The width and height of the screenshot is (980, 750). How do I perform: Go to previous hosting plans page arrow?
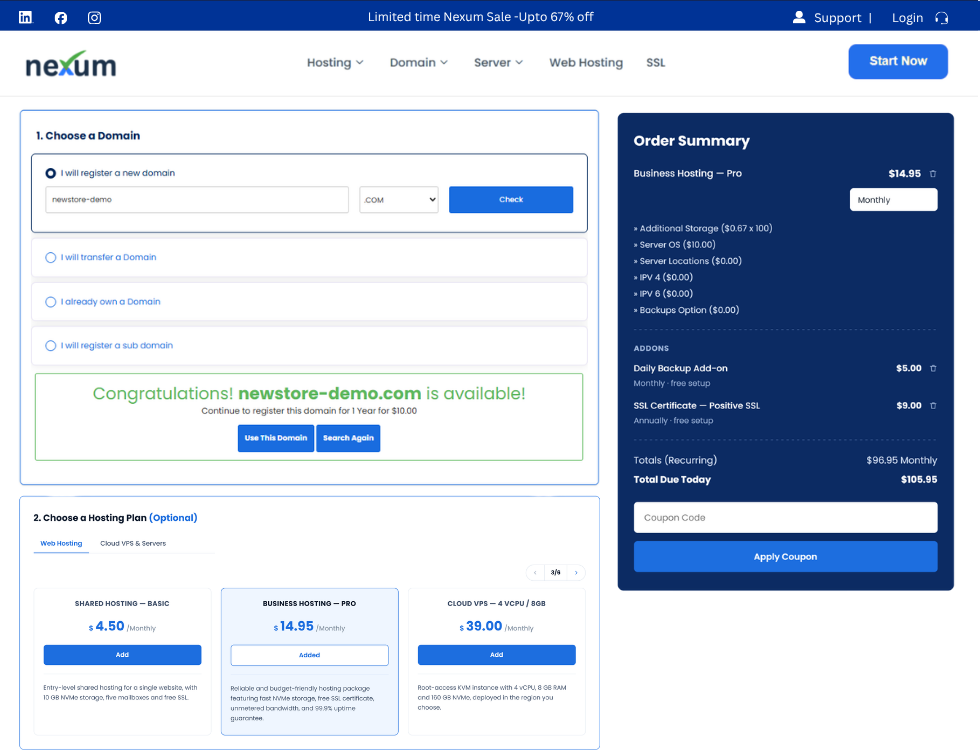[x=535, y=572]
